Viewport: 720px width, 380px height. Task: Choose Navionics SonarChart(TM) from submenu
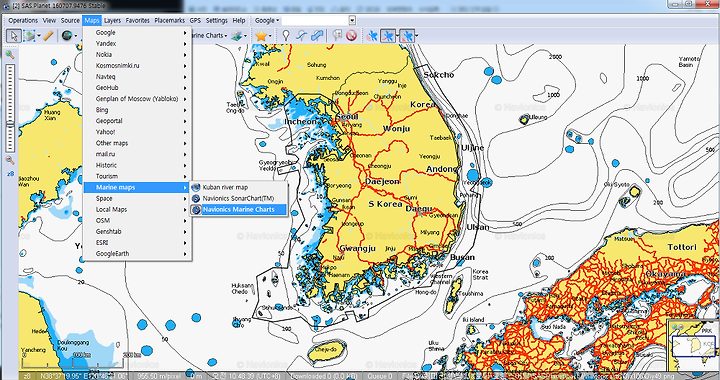(239, 198)
